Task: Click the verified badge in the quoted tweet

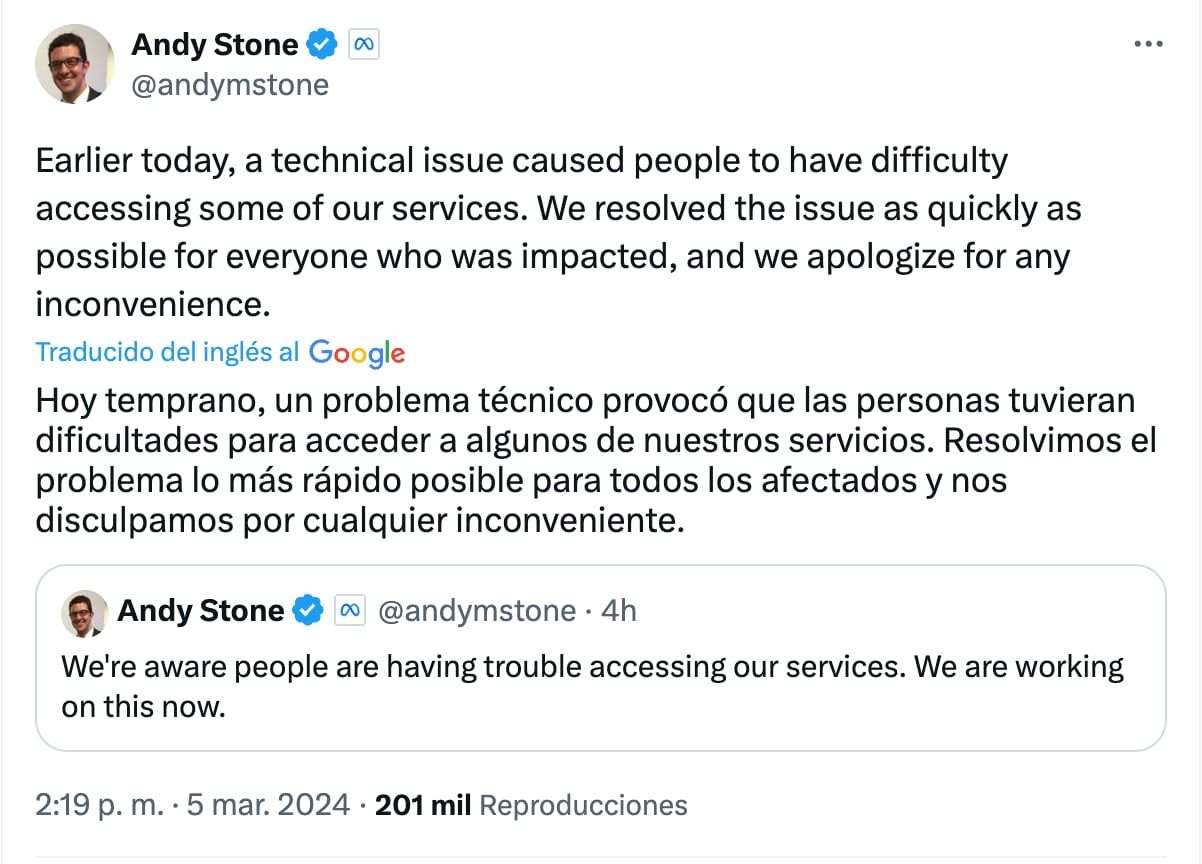Action: pos(307,610)
